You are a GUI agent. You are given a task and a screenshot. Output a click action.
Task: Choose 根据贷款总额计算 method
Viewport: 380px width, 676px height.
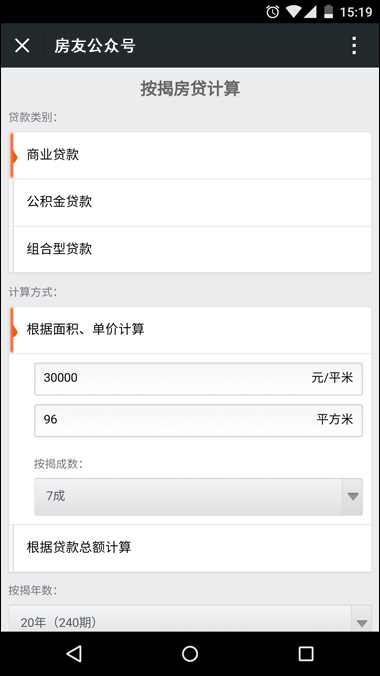click(190, 548)
